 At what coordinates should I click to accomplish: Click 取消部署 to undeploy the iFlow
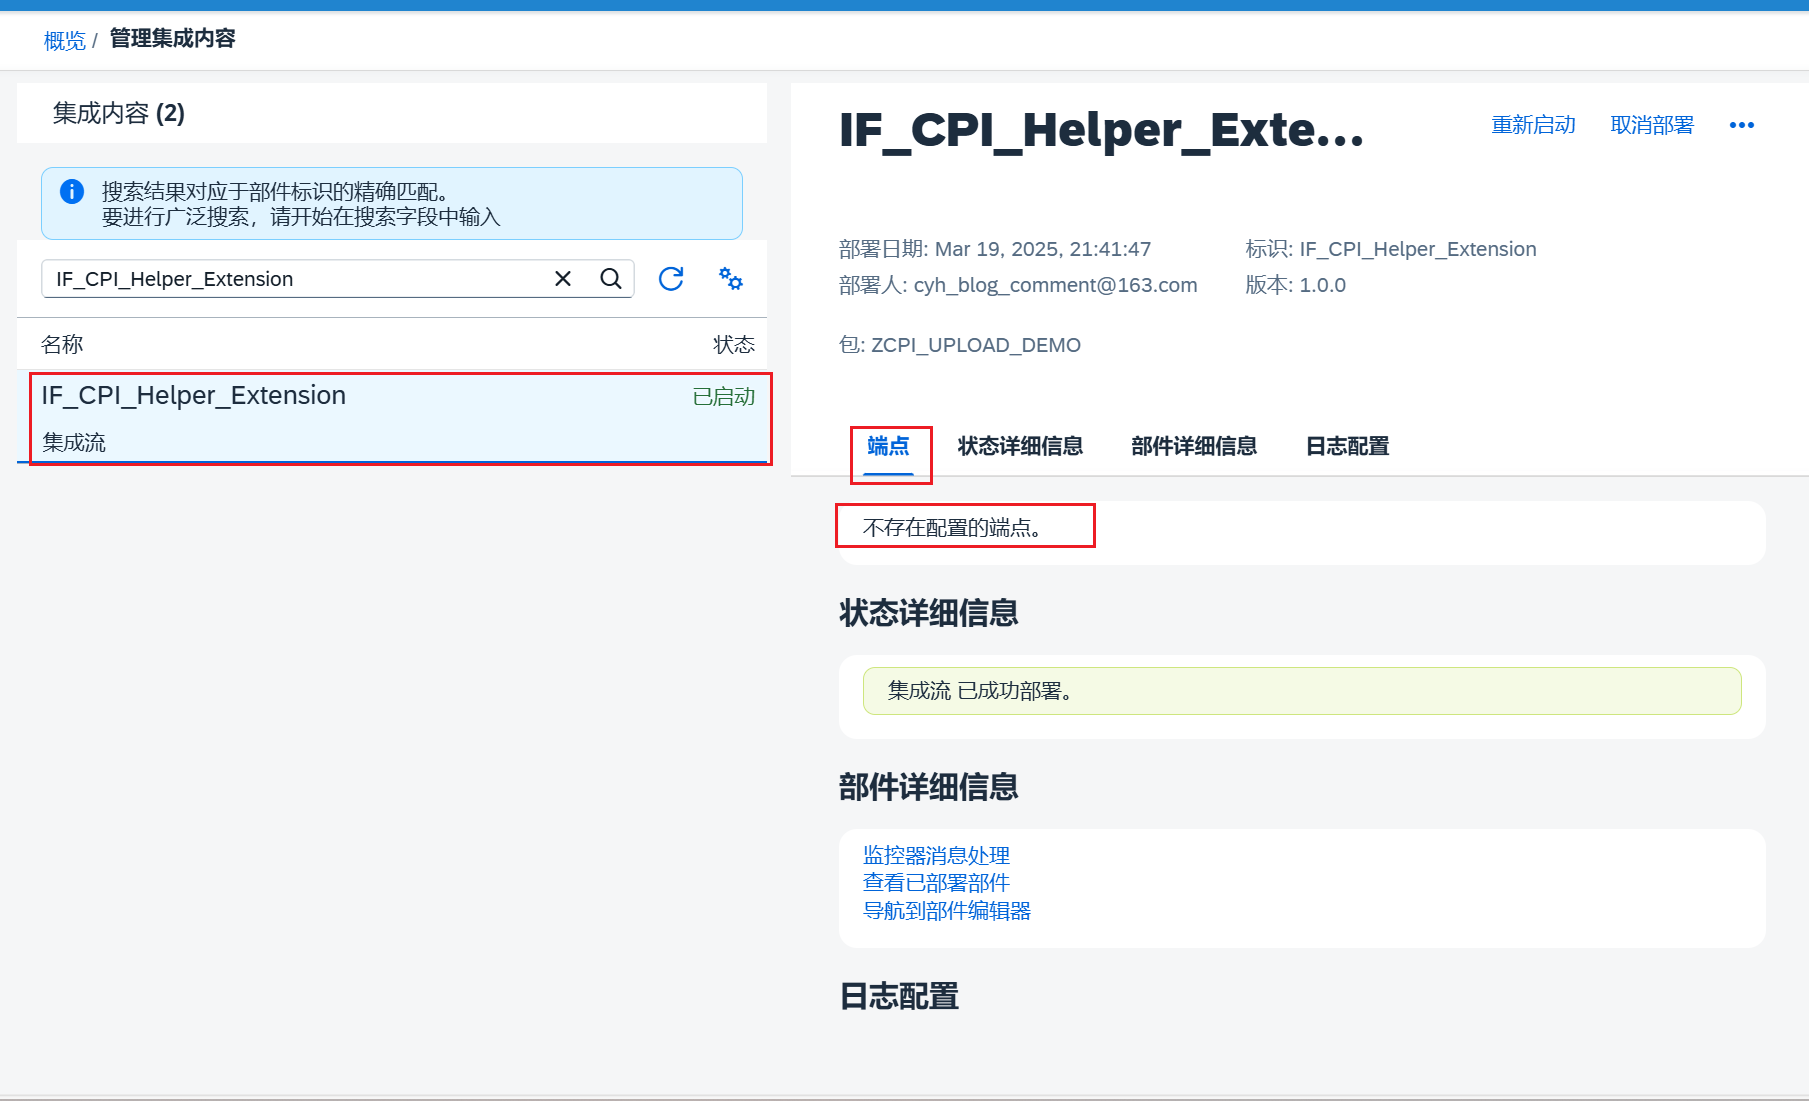pos(1652,124)
